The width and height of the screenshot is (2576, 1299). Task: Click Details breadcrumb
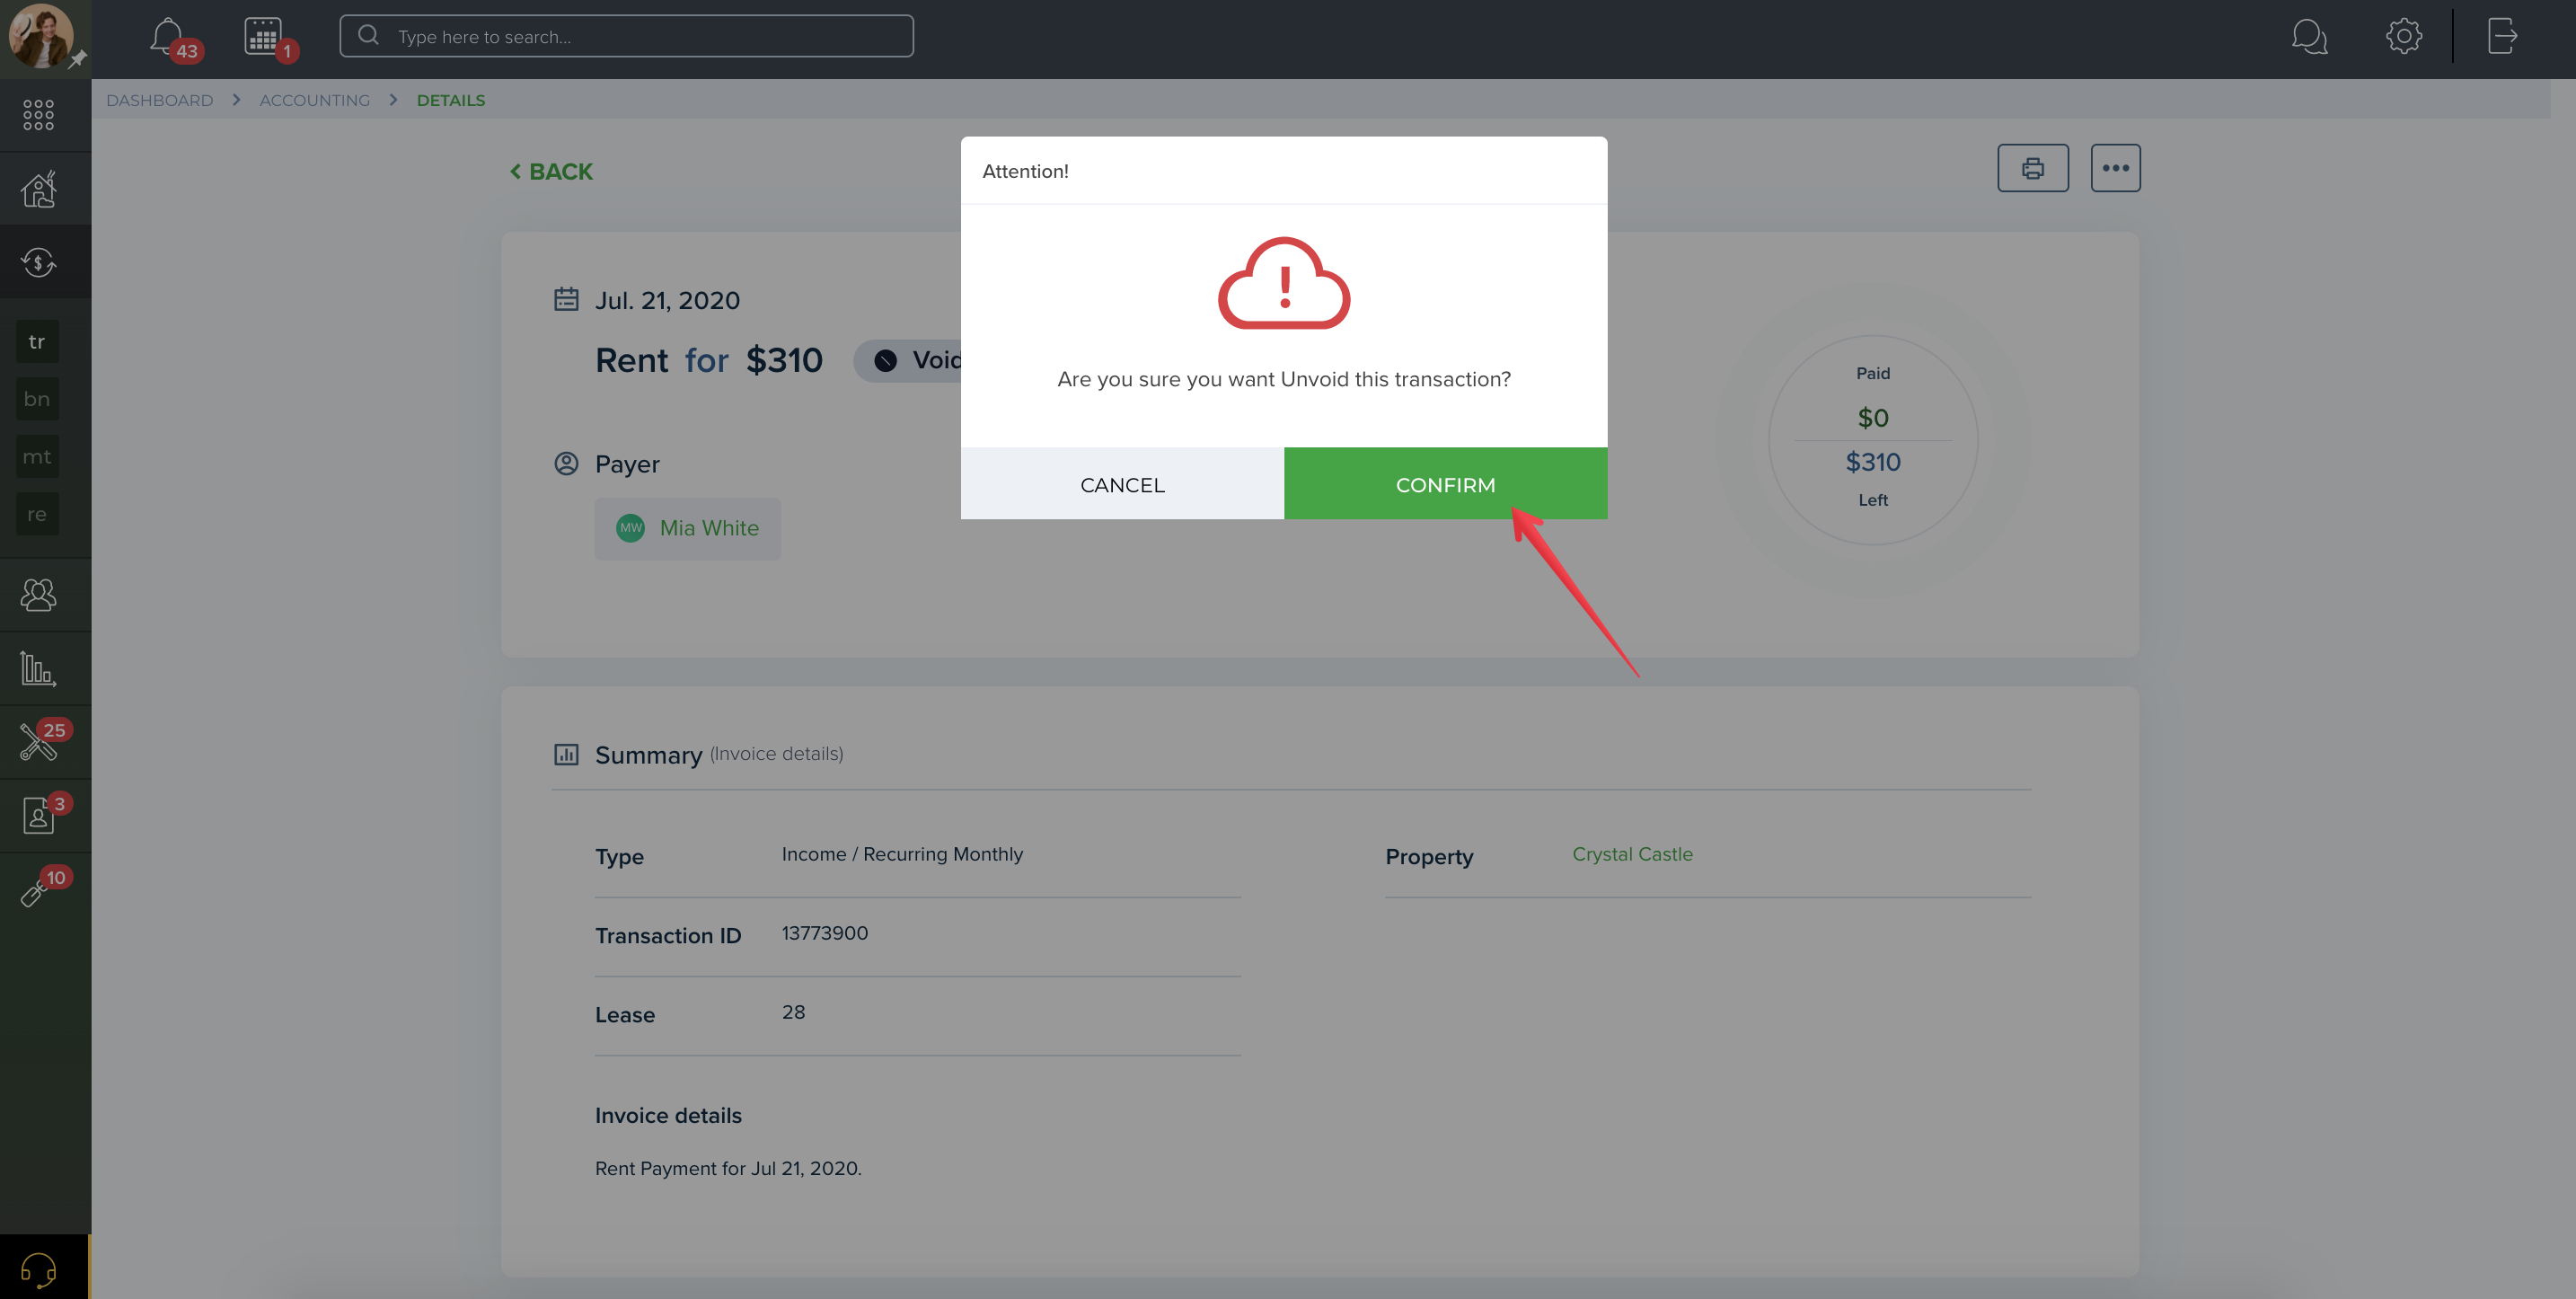[450, 100]
